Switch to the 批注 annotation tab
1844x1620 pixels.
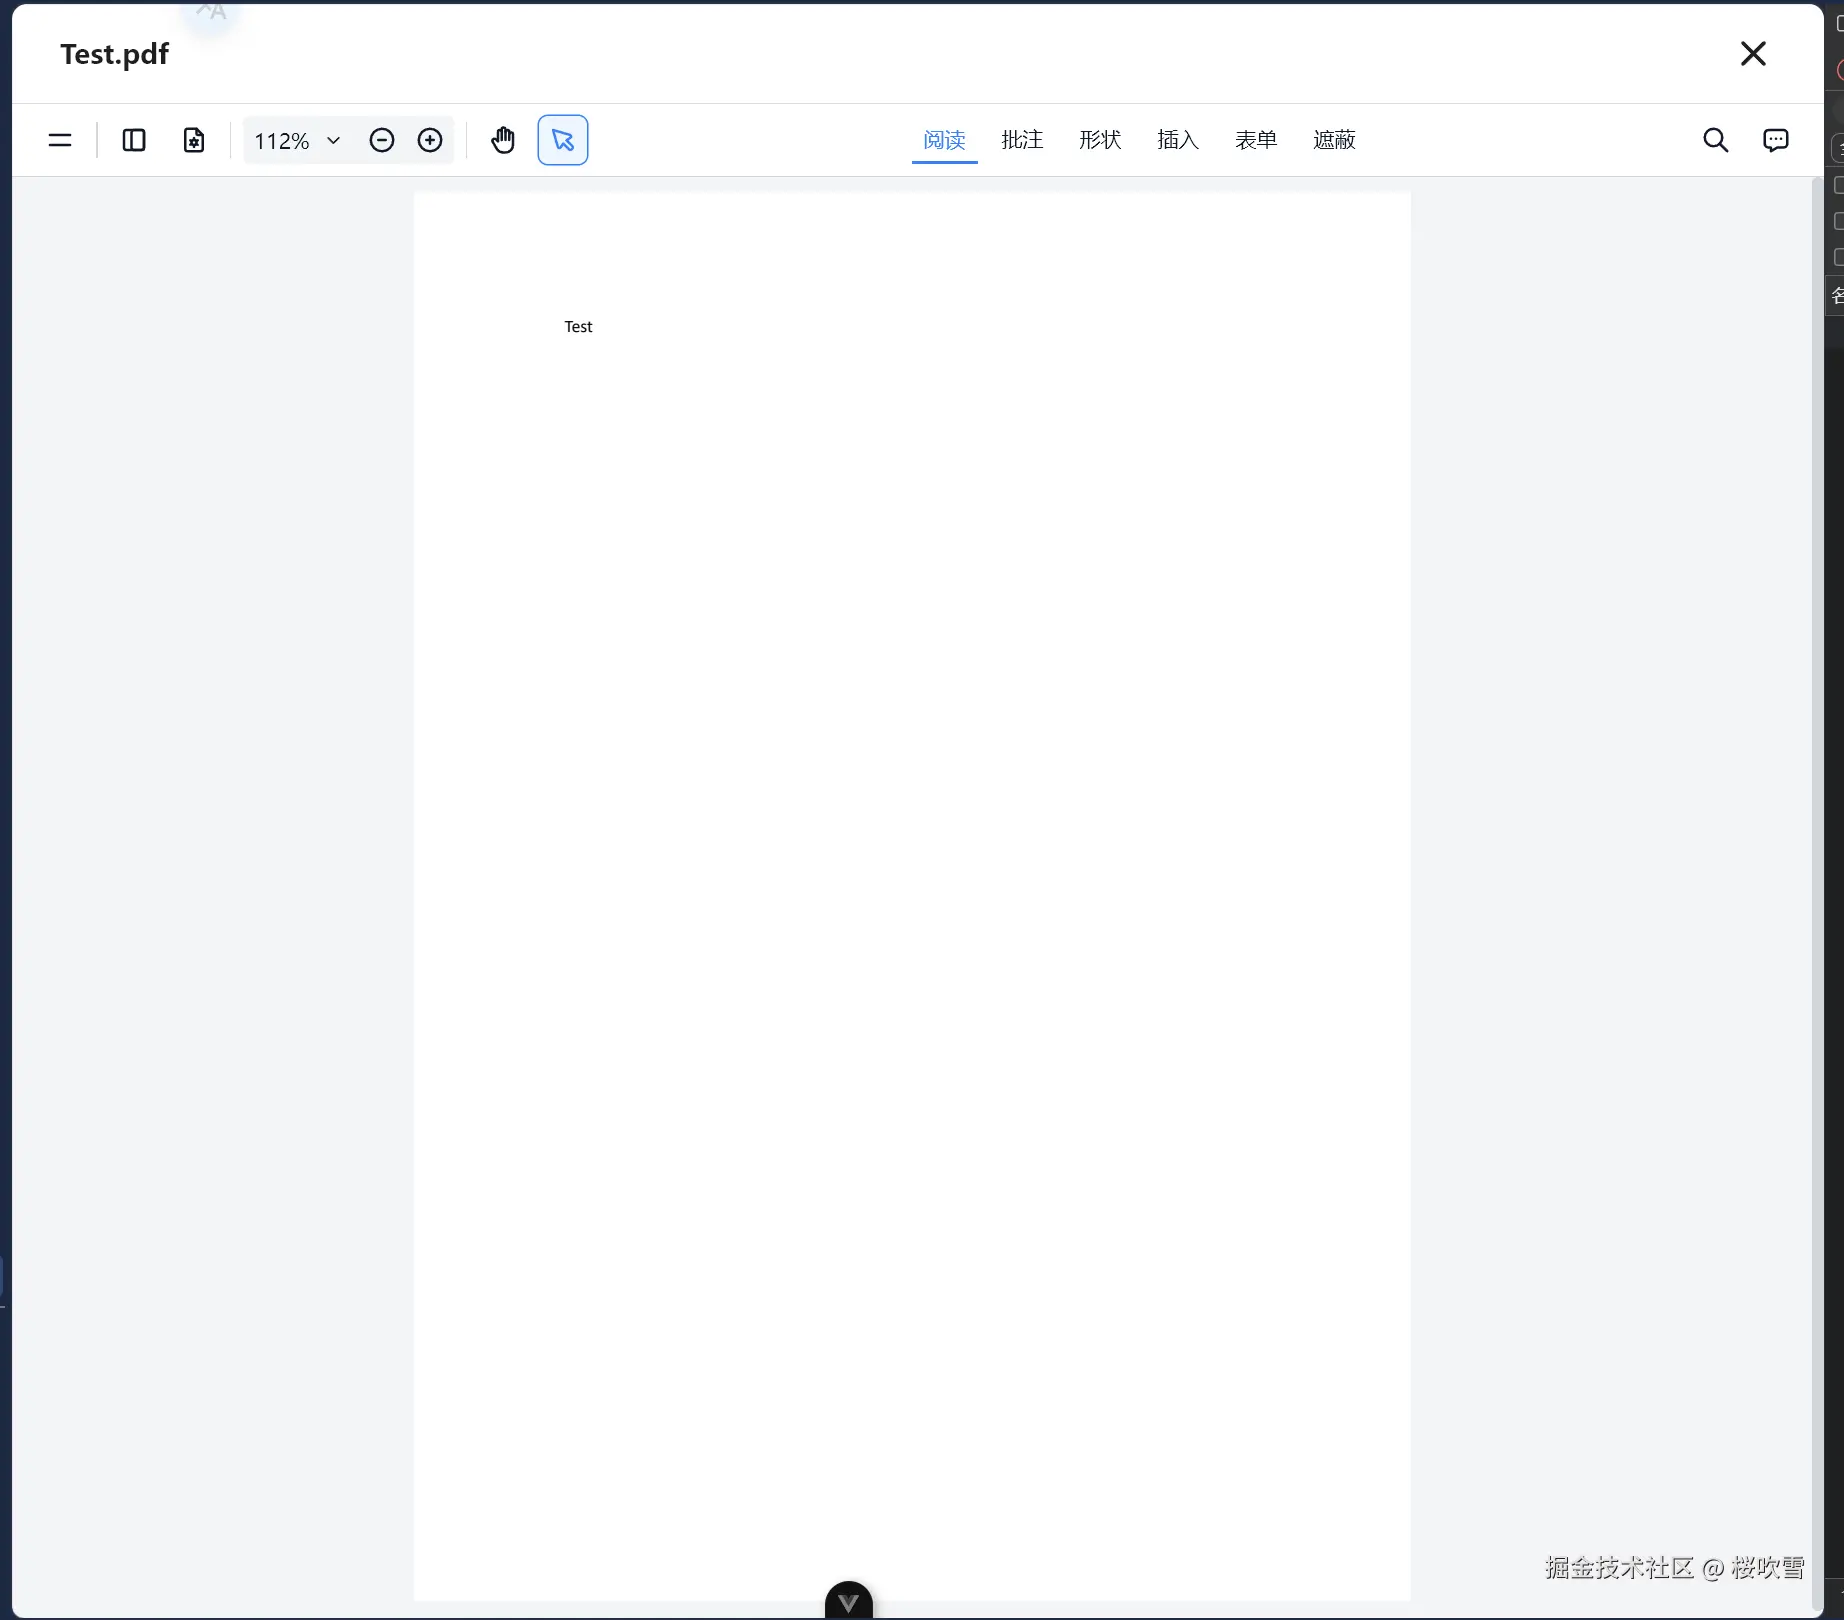click(x=1021, y=140)
